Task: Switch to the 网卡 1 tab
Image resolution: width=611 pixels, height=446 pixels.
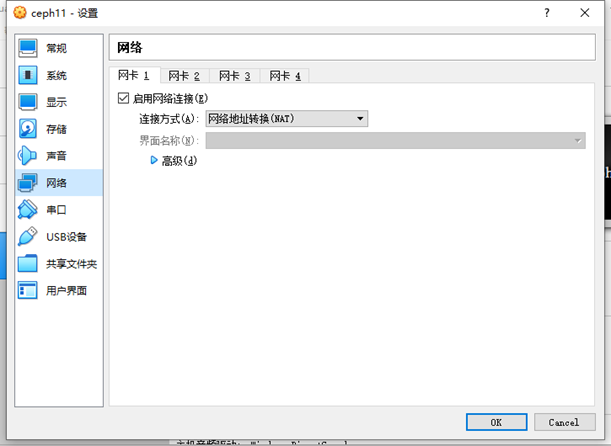Action: click(134, 75)
